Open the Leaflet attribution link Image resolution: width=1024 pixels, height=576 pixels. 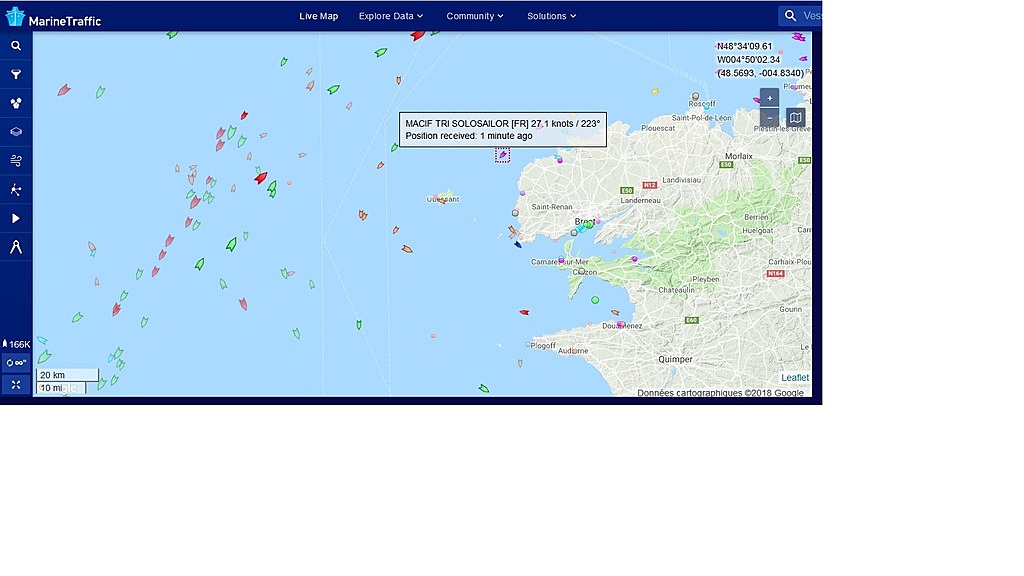(795, 377)
